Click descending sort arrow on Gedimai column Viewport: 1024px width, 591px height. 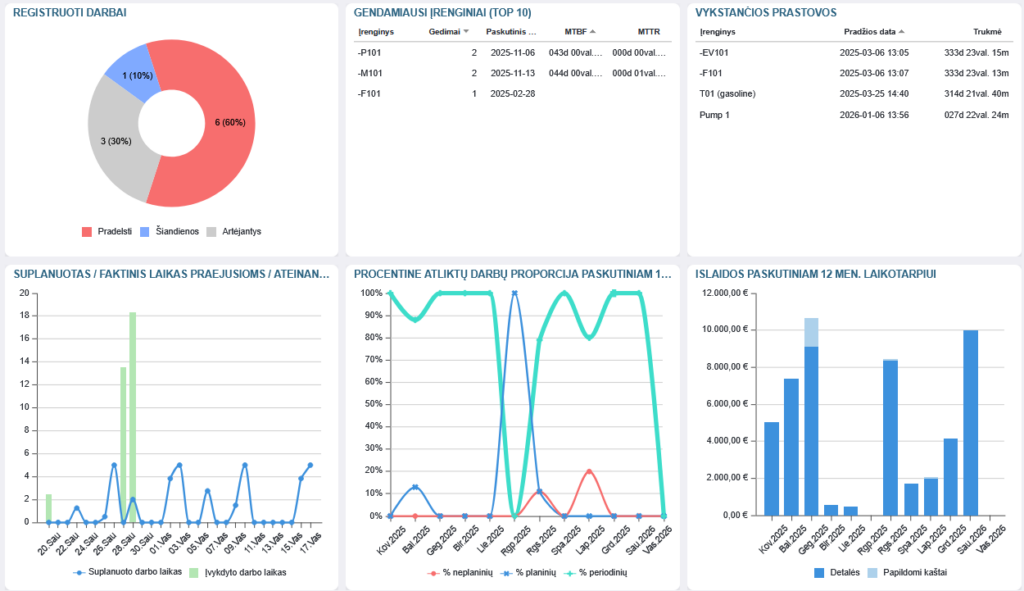click(466, 32)
